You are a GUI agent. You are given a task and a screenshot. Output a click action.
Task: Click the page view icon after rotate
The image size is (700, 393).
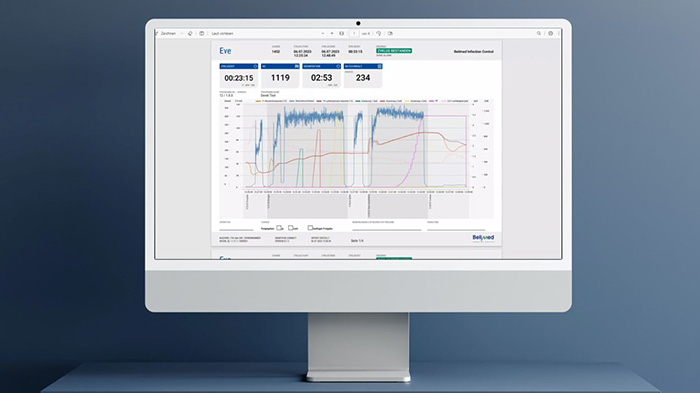390,33
